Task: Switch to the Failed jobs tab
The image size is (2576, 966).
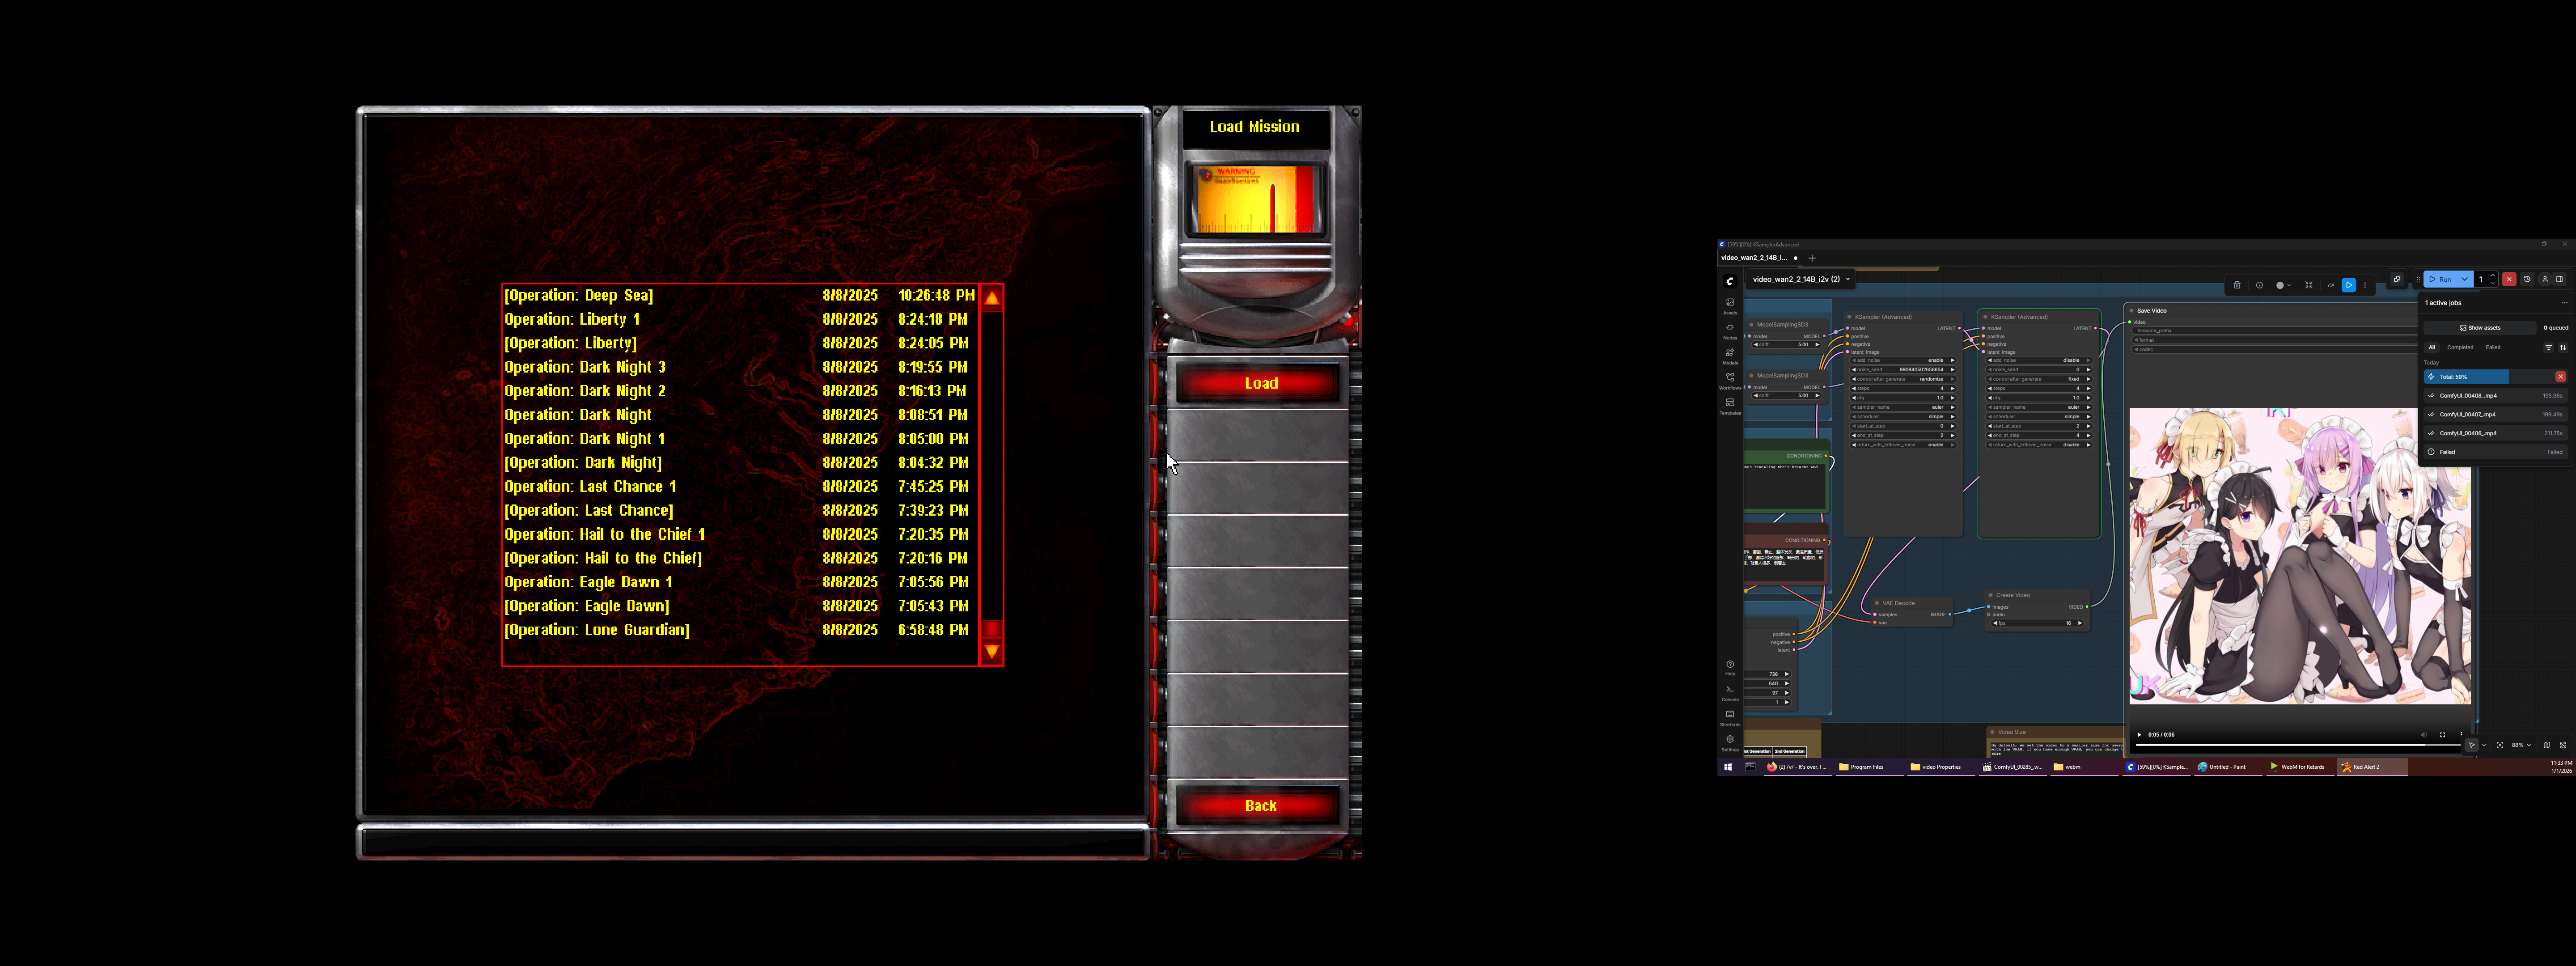Action: coord(2493,347)
